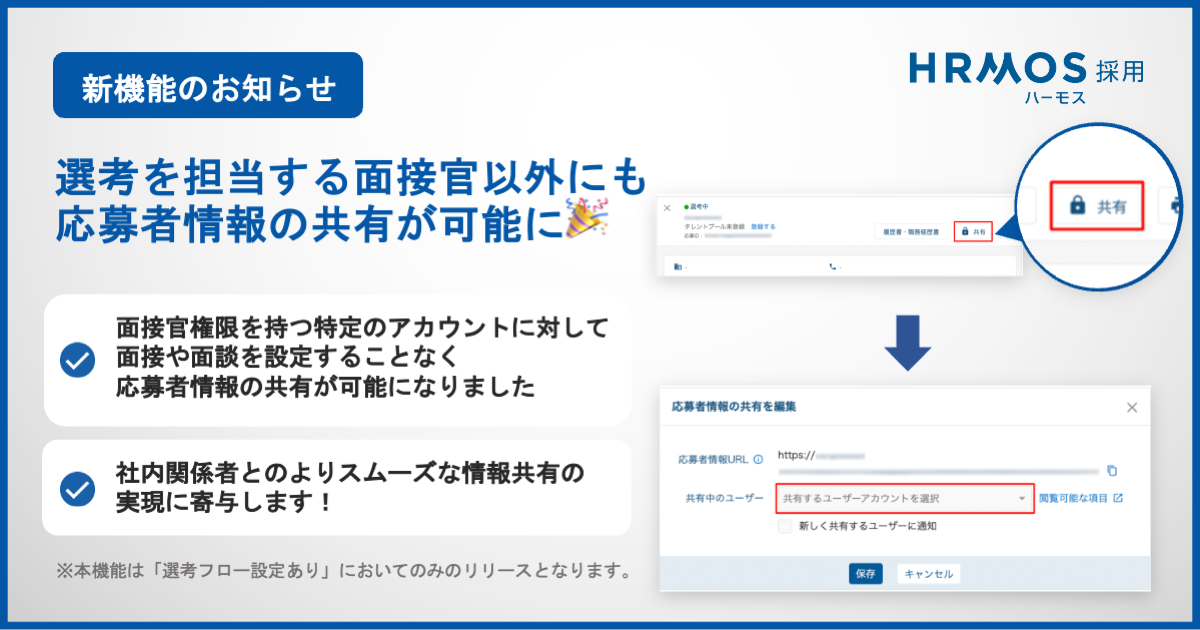Open the 履歴書・職務経歴書 button
The height and width of the screenshot is (630, 1200).
click(x=910, y=231)
